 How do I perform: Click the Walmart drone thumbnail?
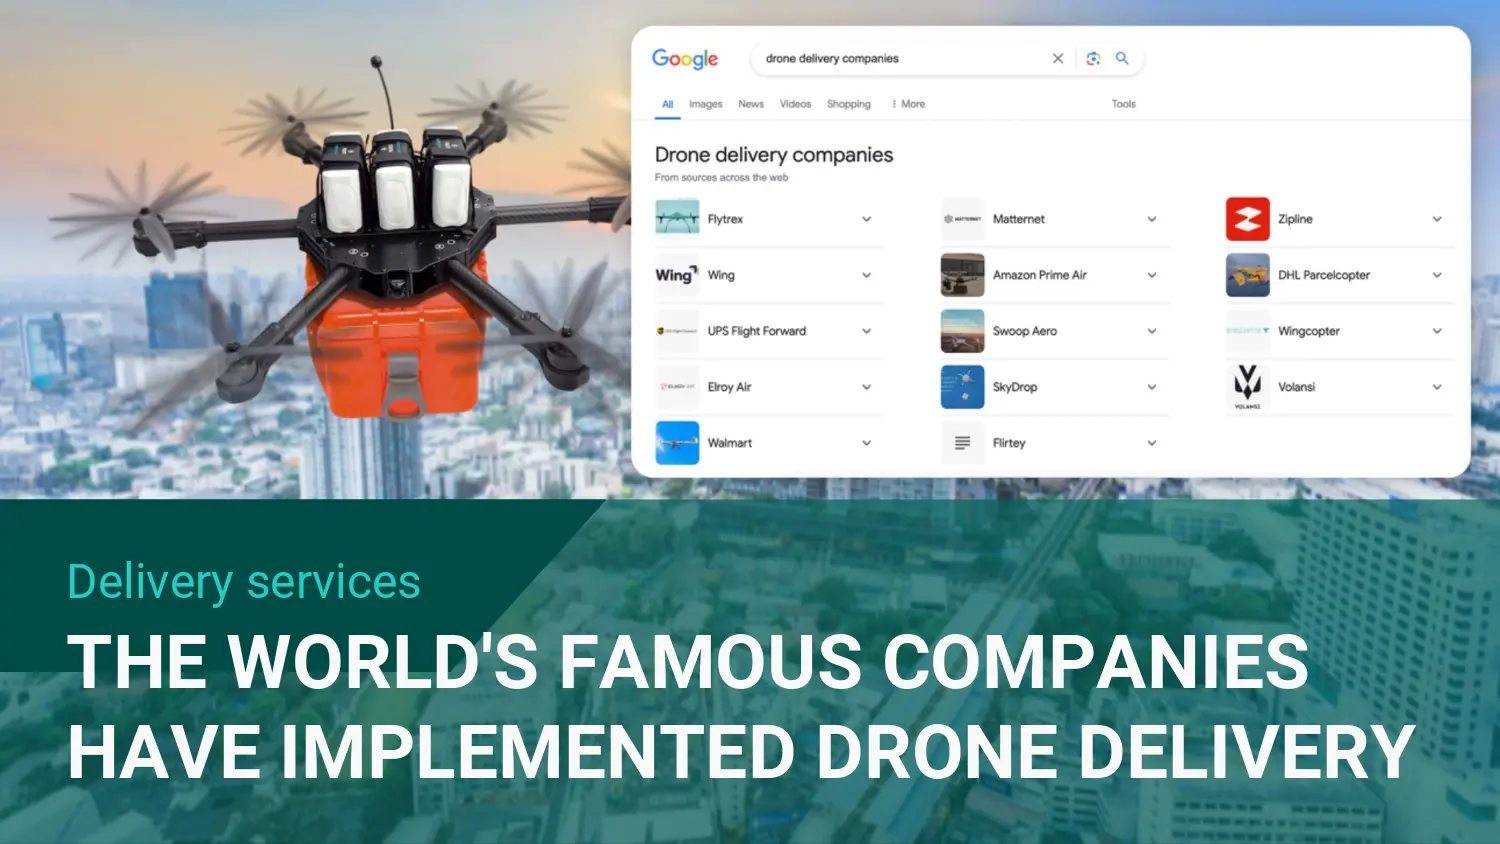pos(677,443)
